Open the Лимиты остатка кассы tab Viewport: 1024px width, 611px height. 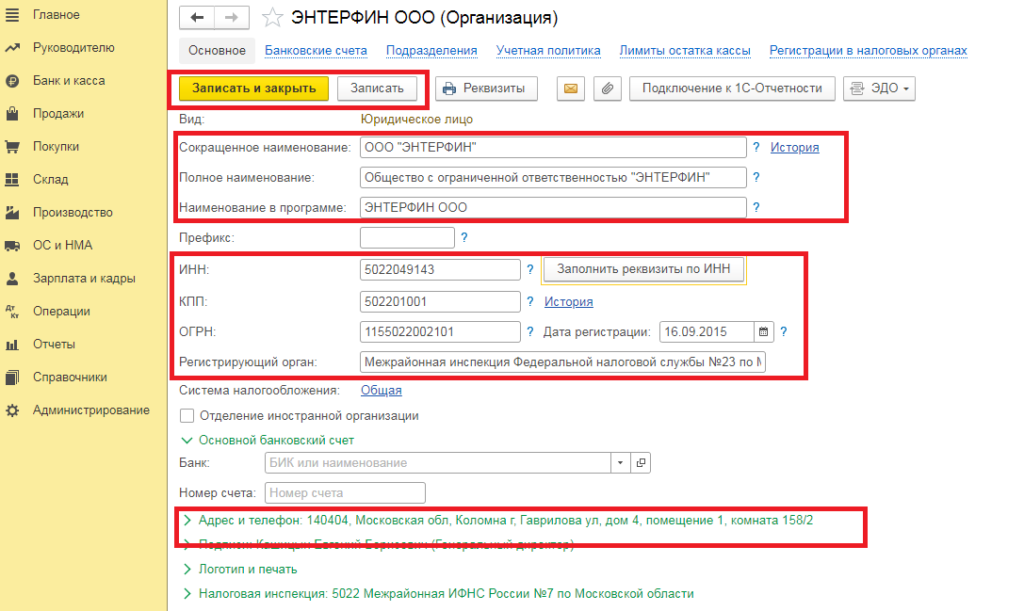[685, 50]
